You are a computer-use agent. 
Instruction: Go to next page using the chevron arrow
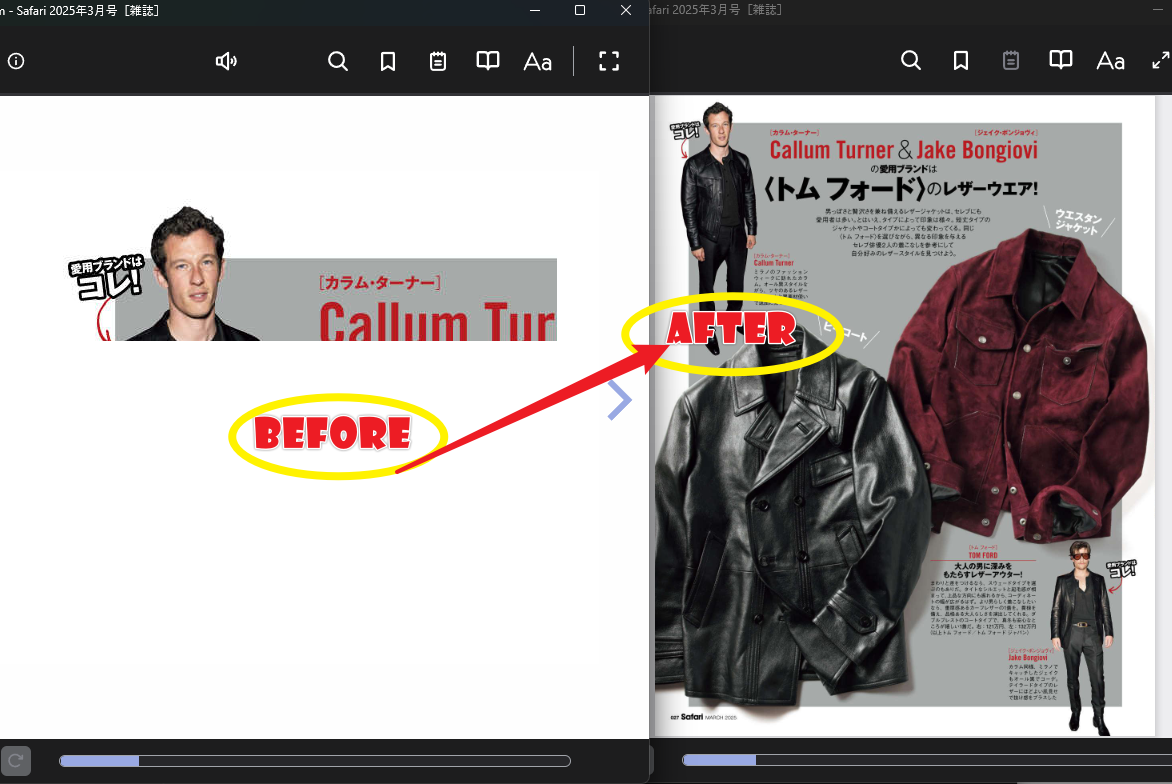(x=620, y=400)
